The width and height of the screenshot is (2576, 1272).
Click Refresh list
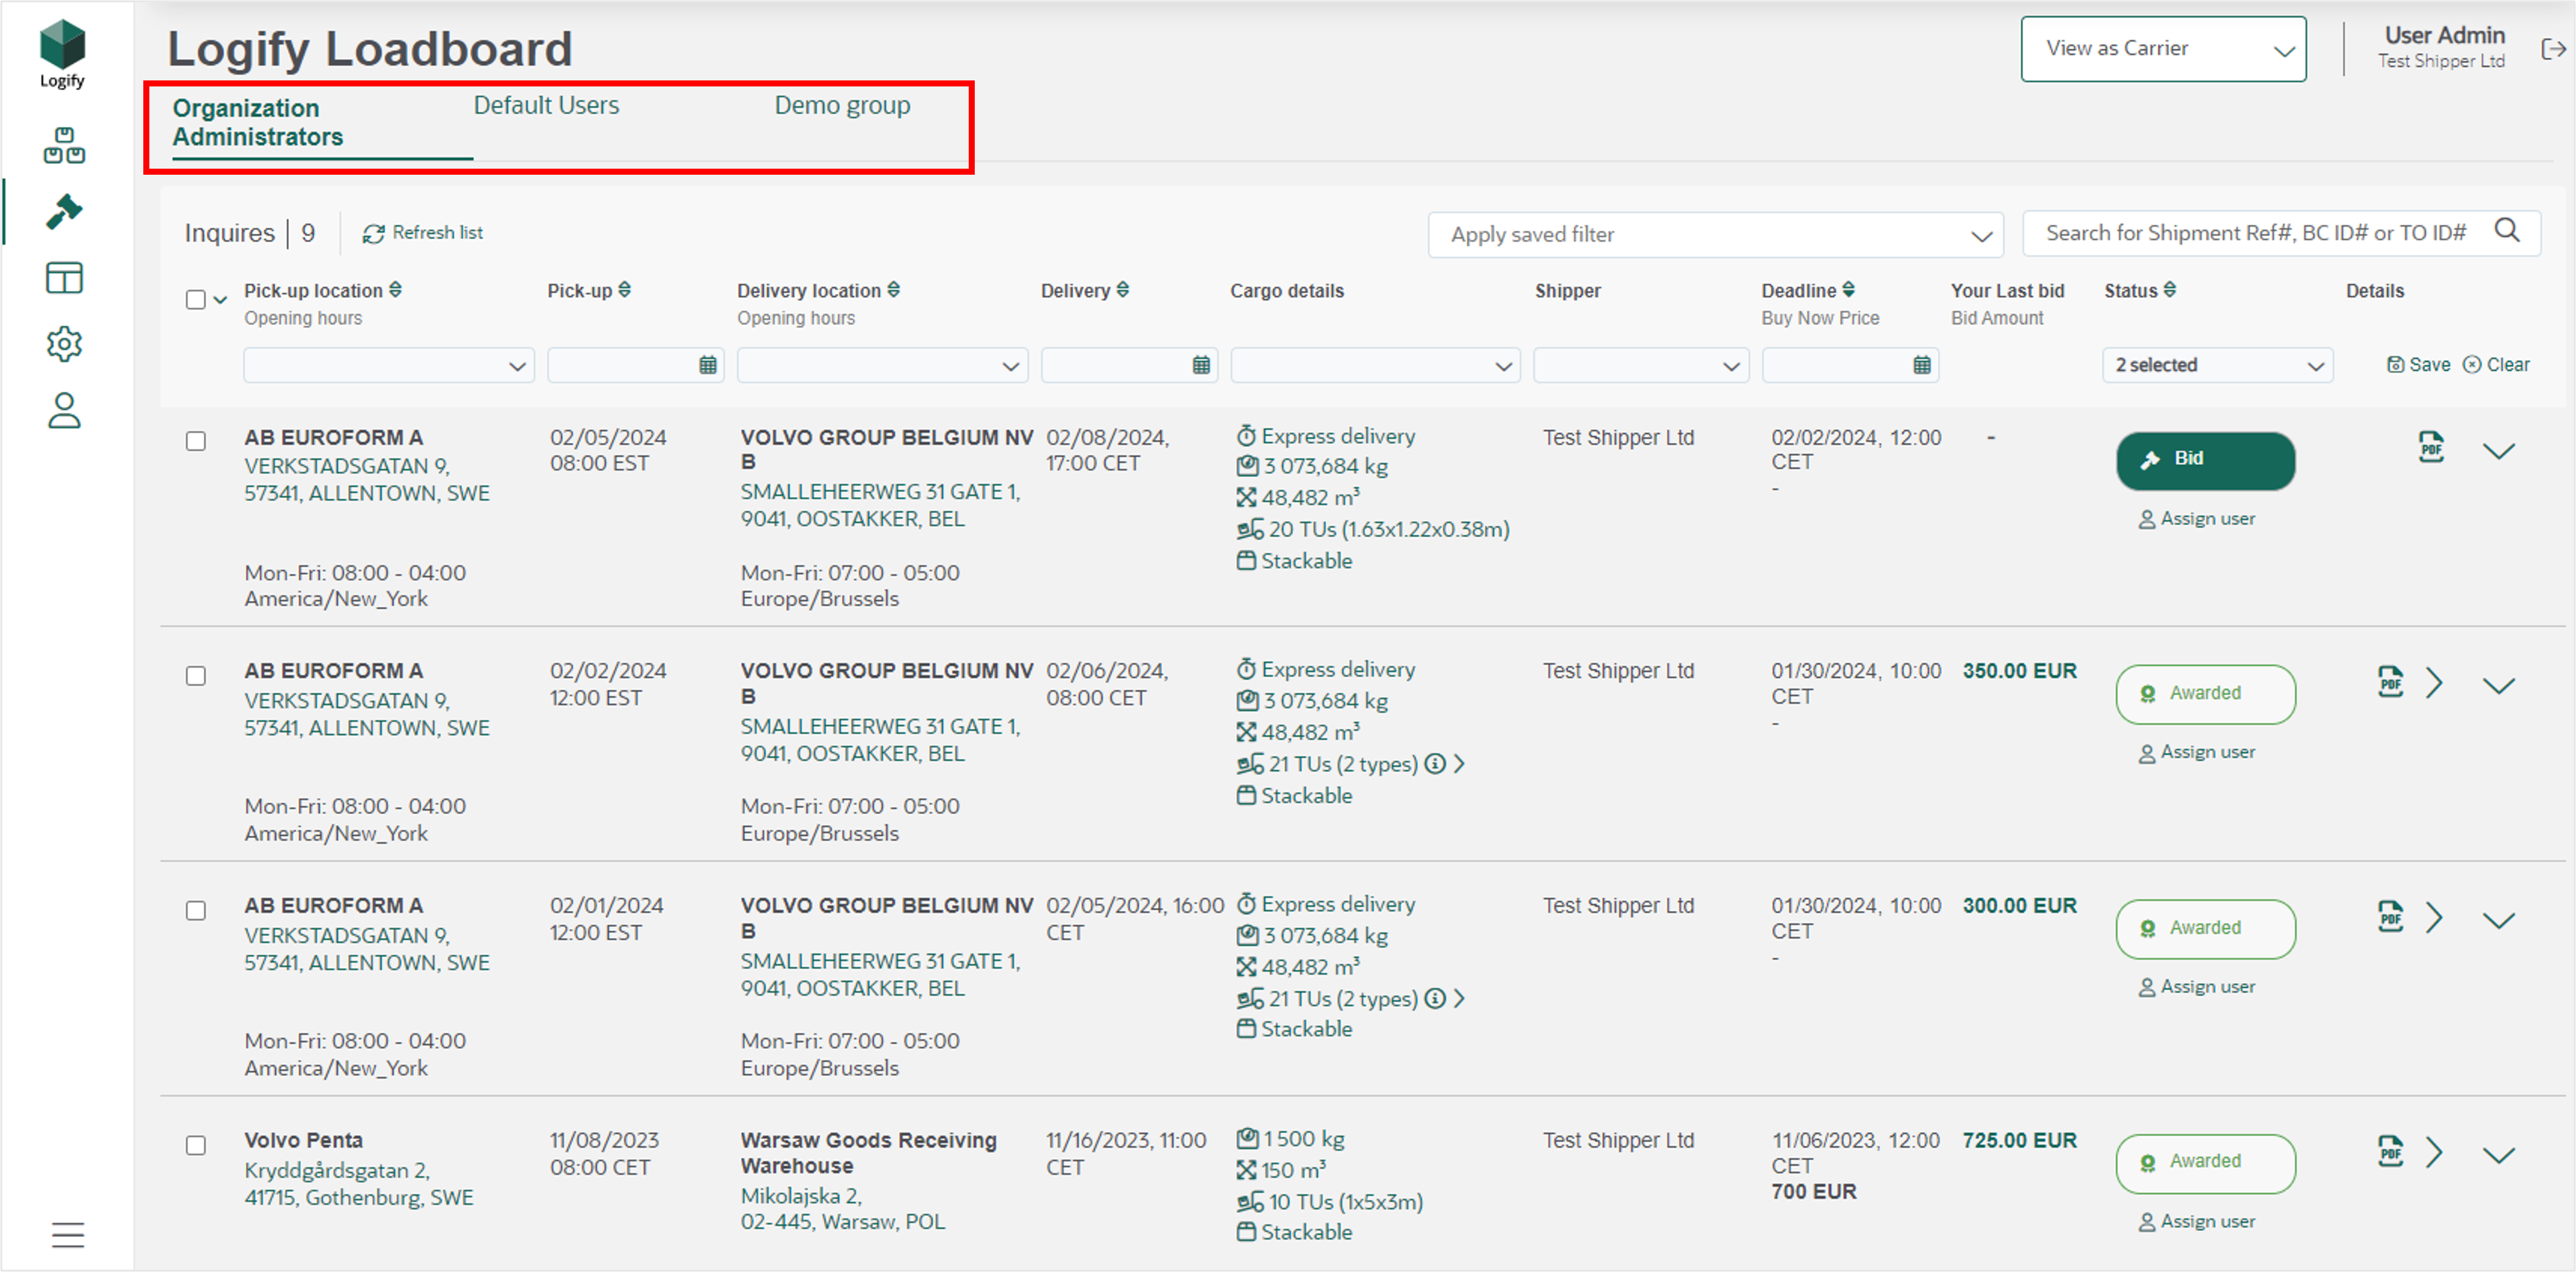pos(422,232)
